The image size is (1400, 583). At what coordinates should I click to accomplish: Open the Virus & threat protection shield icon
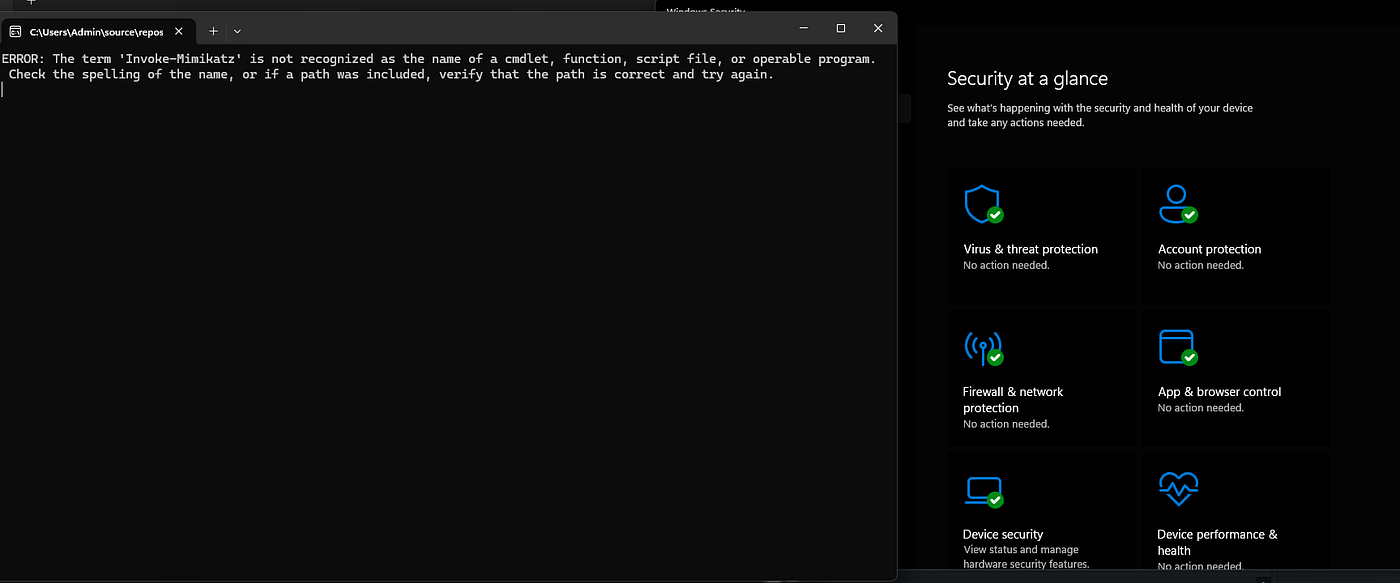pyautogui.click(x=982, y=204)
